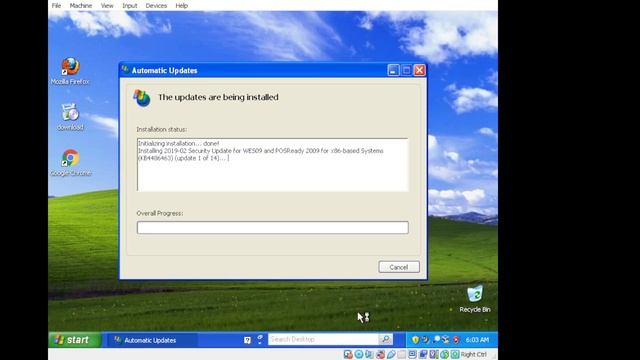Click the Right Ctrl host key label
This screenshot has height=360, width=640.
(x=473, y=354)
